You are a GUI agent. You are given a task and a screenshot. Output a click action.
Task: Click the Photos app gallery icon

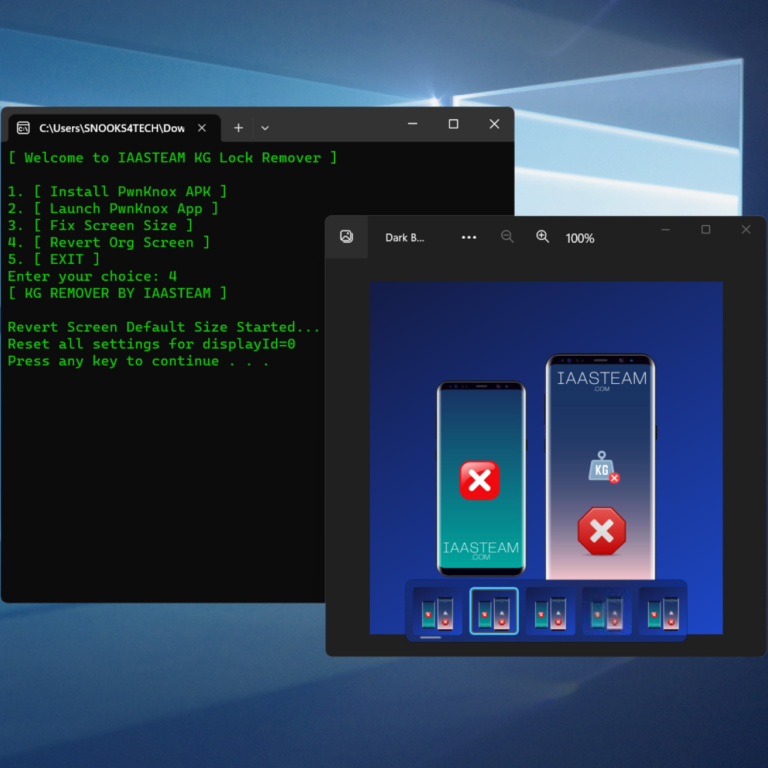click(346, 237)
